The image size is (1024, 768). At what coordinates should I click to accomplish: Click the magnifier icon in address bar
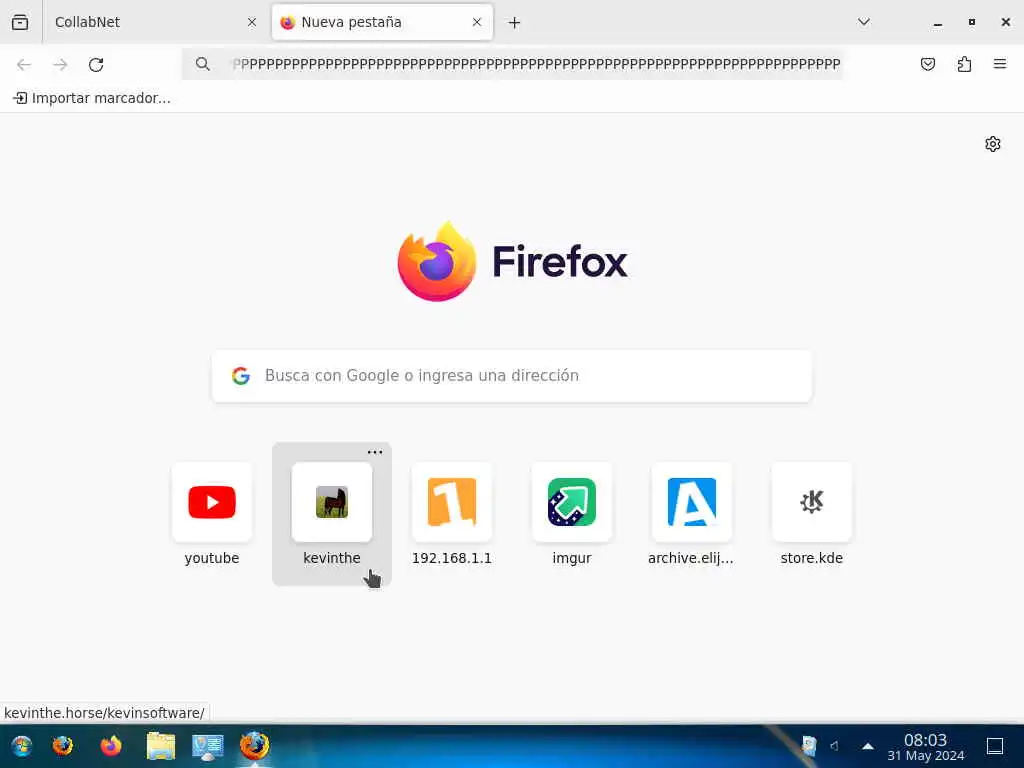click(x=203, y=64)
